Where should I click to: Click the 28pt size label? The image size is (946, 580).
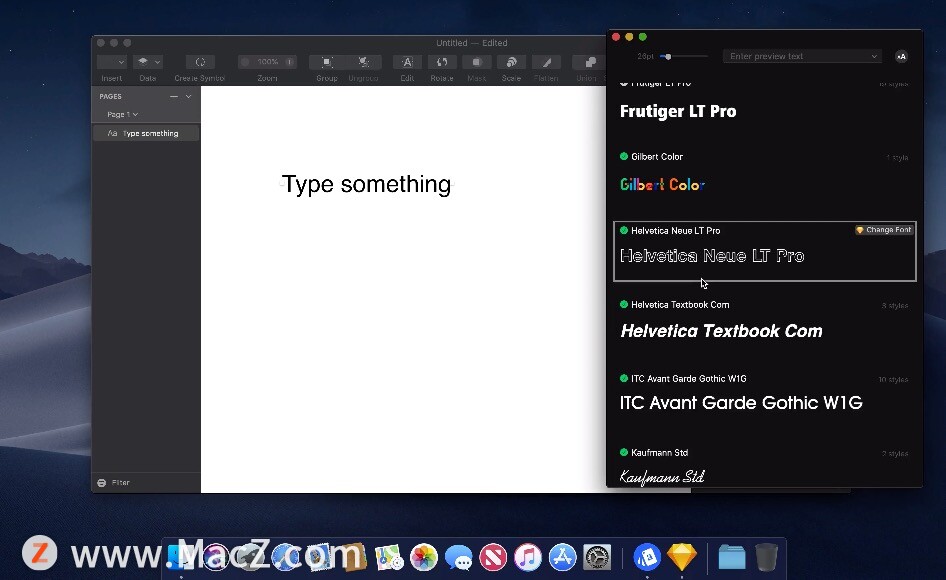point(645,56)
